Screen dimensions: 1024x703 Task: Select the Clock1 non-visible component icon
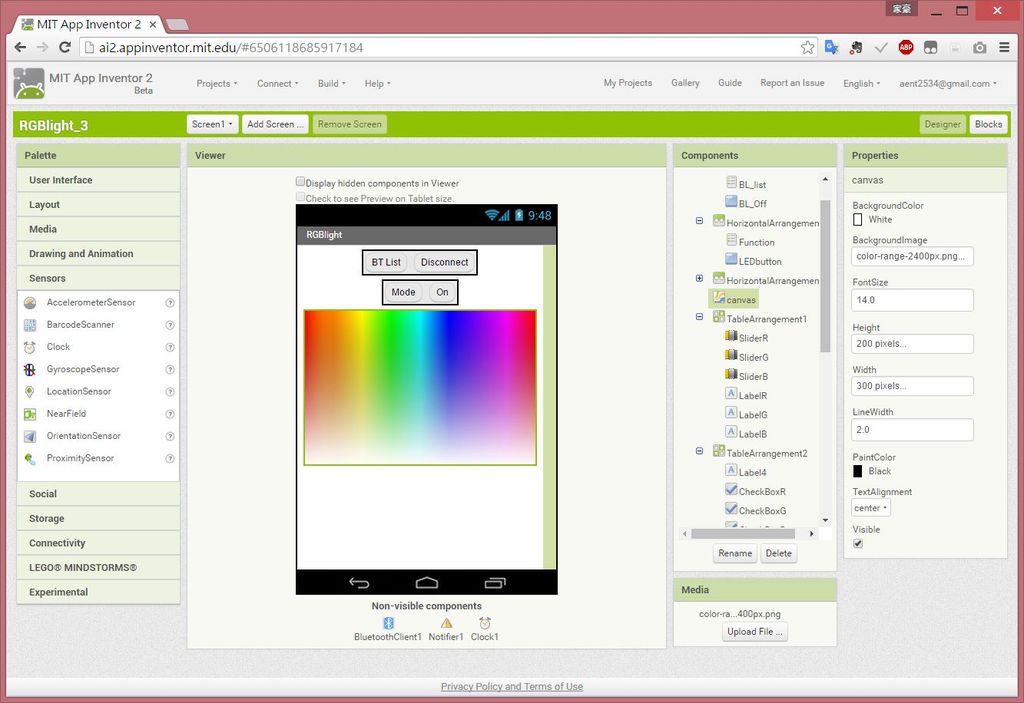pyautogui.click(x=485, y=623)
